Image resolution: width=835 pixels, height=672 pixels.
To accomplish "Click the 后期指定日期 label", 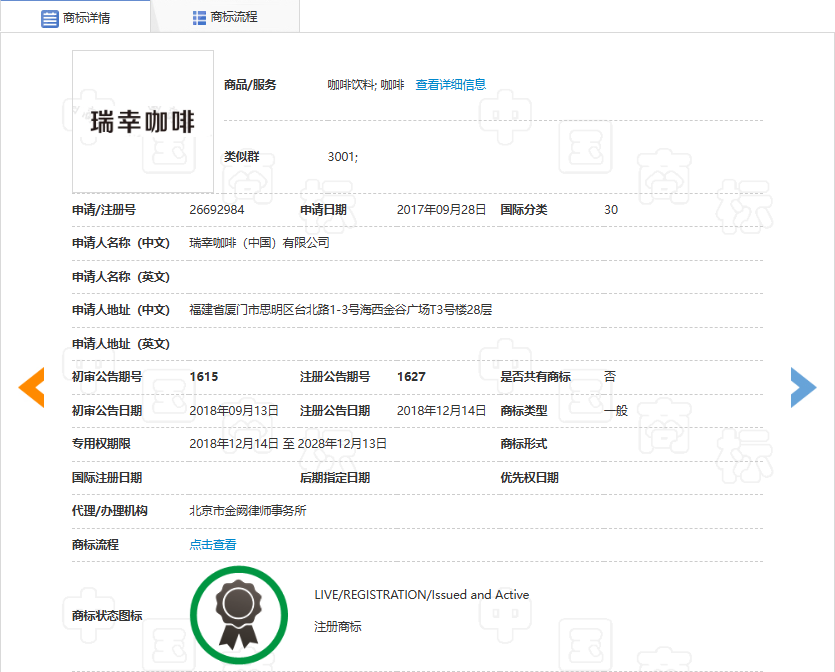I will click(x=335, y=478).
